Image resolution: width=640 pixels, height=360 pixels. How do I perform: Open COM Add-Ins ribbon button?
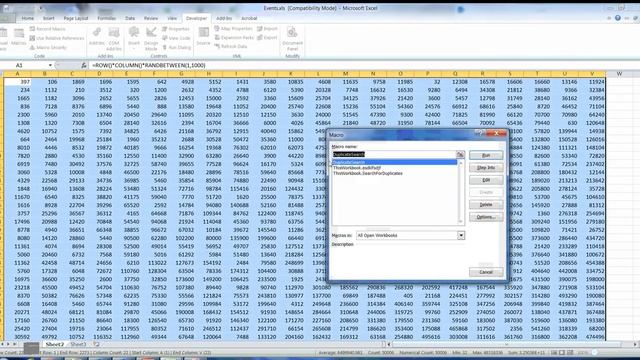tap(114, 38)
